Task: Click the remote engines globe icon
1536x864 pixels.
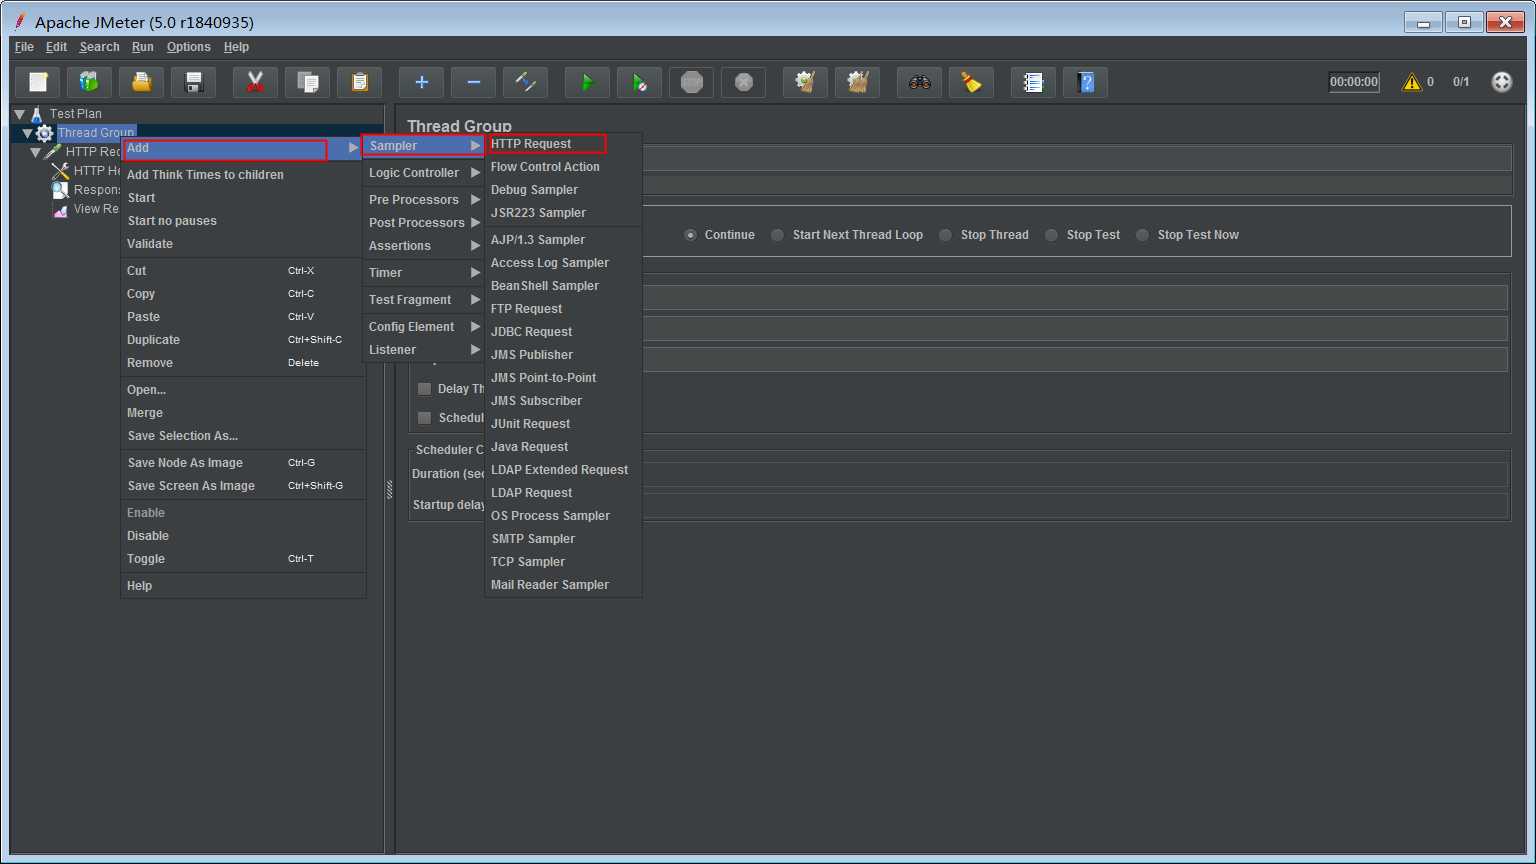Action: click(1502, 82)
